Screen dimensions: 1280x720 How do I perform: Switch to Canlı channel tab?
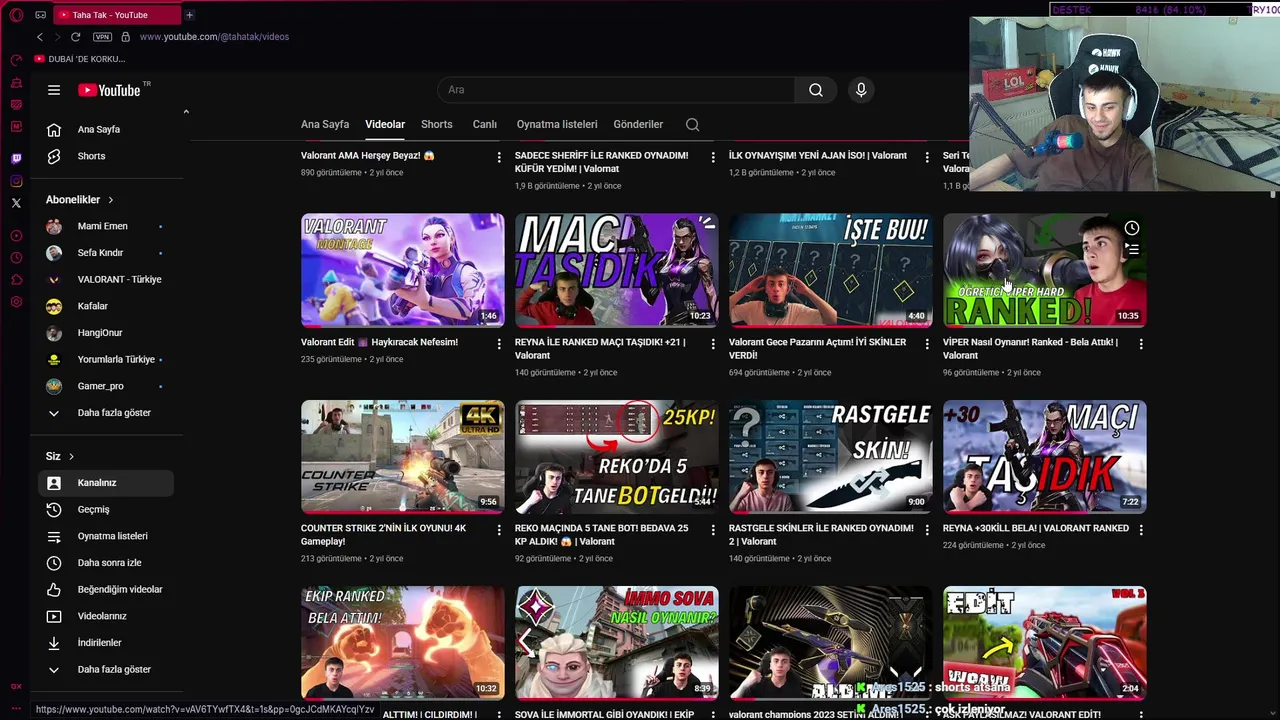[x=485, y=125]
